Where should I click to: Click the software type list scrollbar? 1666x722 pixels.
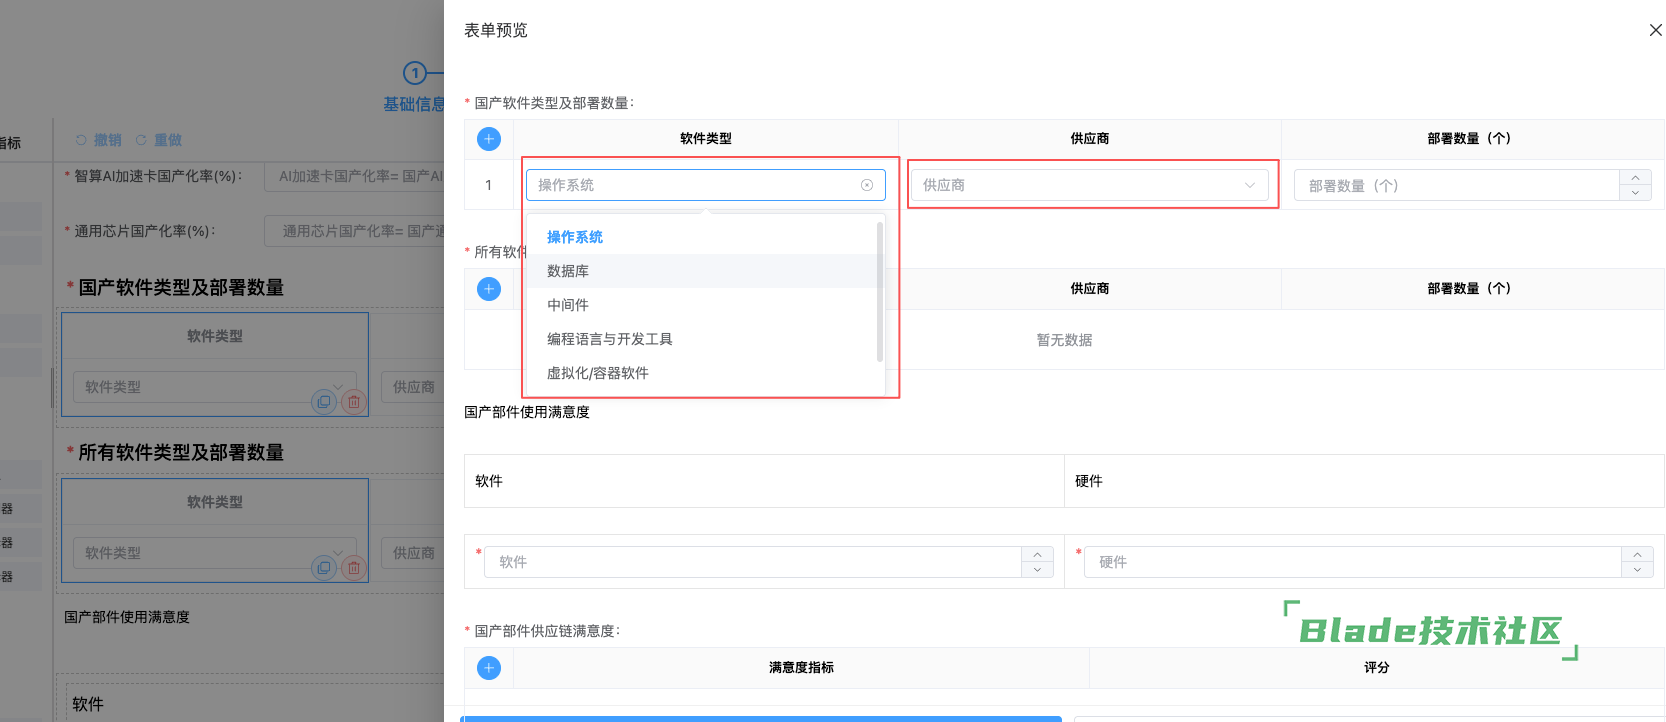click(880, 291)
